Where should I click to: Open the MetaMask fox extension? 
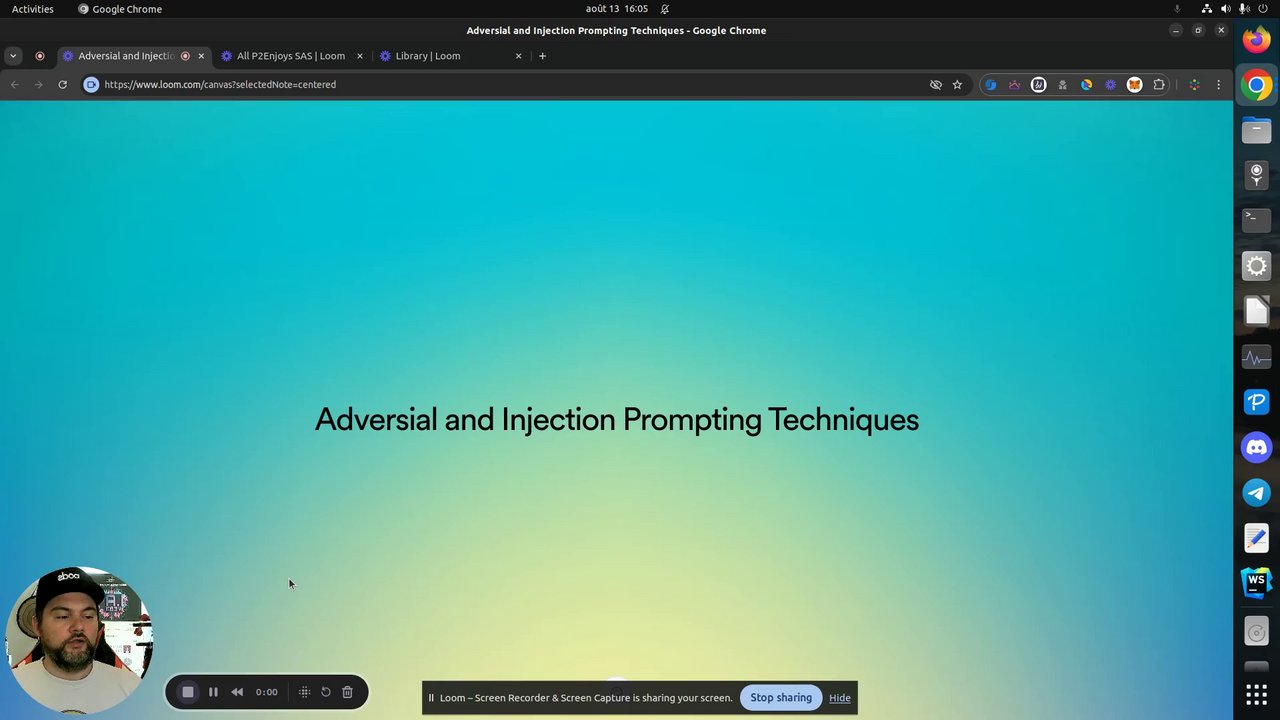1134,85
